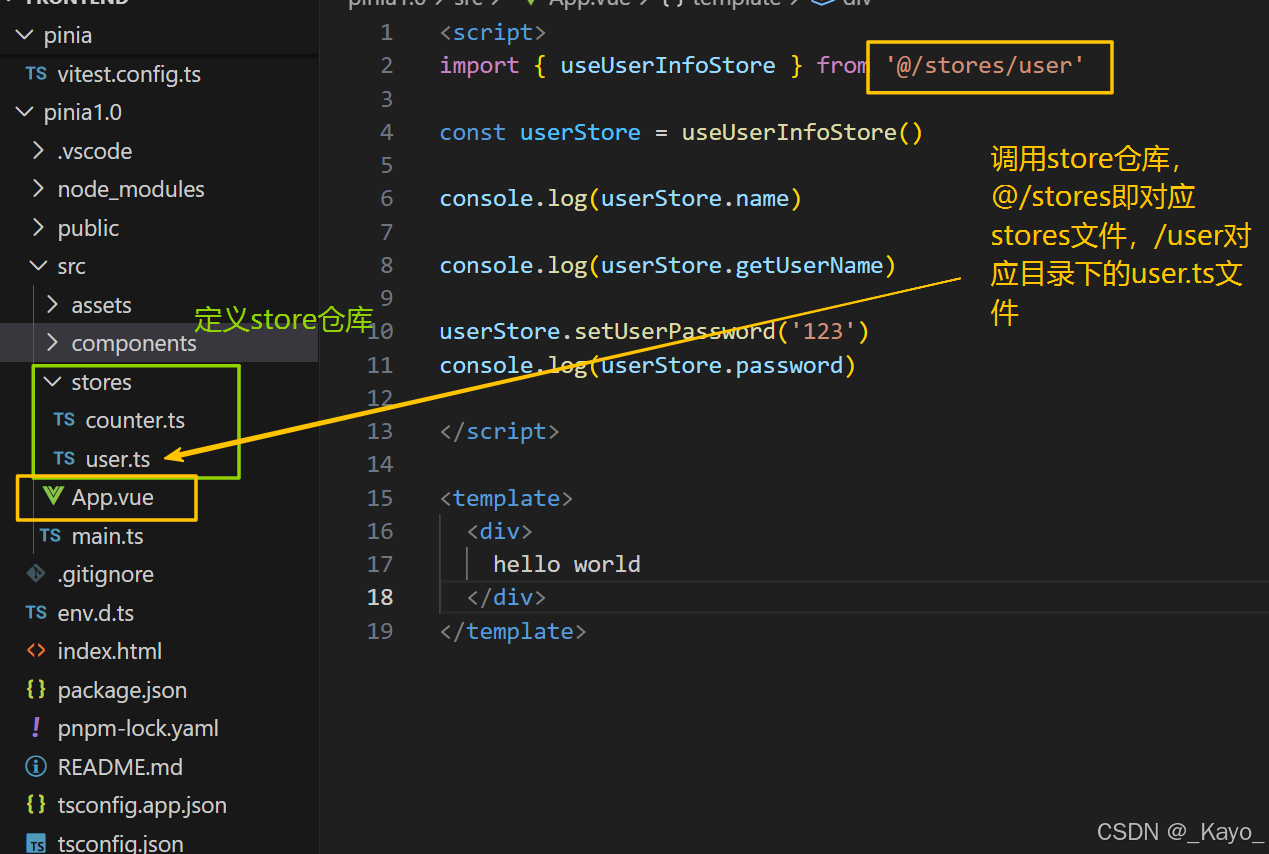Open tsconfig.json file
Image resolution: width=1269 pixels, height=854 pixels.
pos(120,844)
